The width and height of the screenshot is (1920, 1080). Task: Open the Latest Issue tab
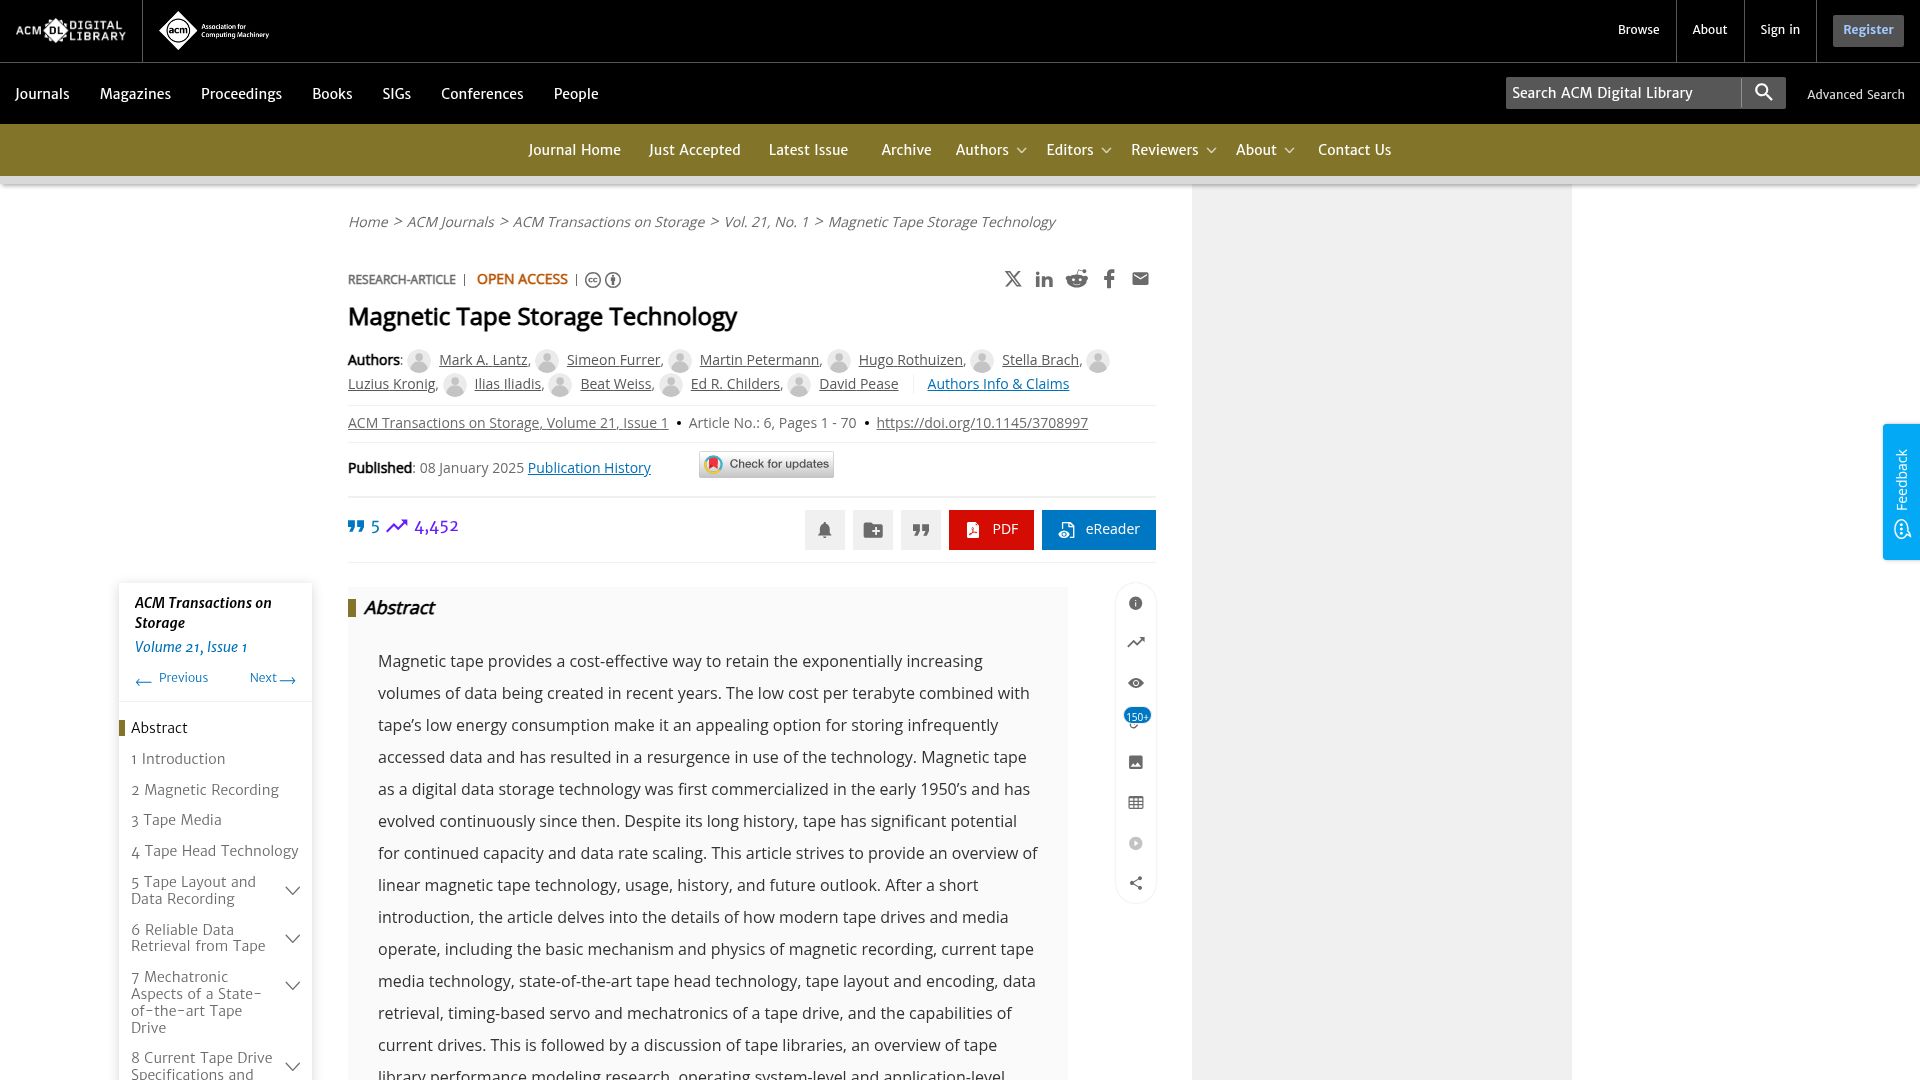pos(808,150)
